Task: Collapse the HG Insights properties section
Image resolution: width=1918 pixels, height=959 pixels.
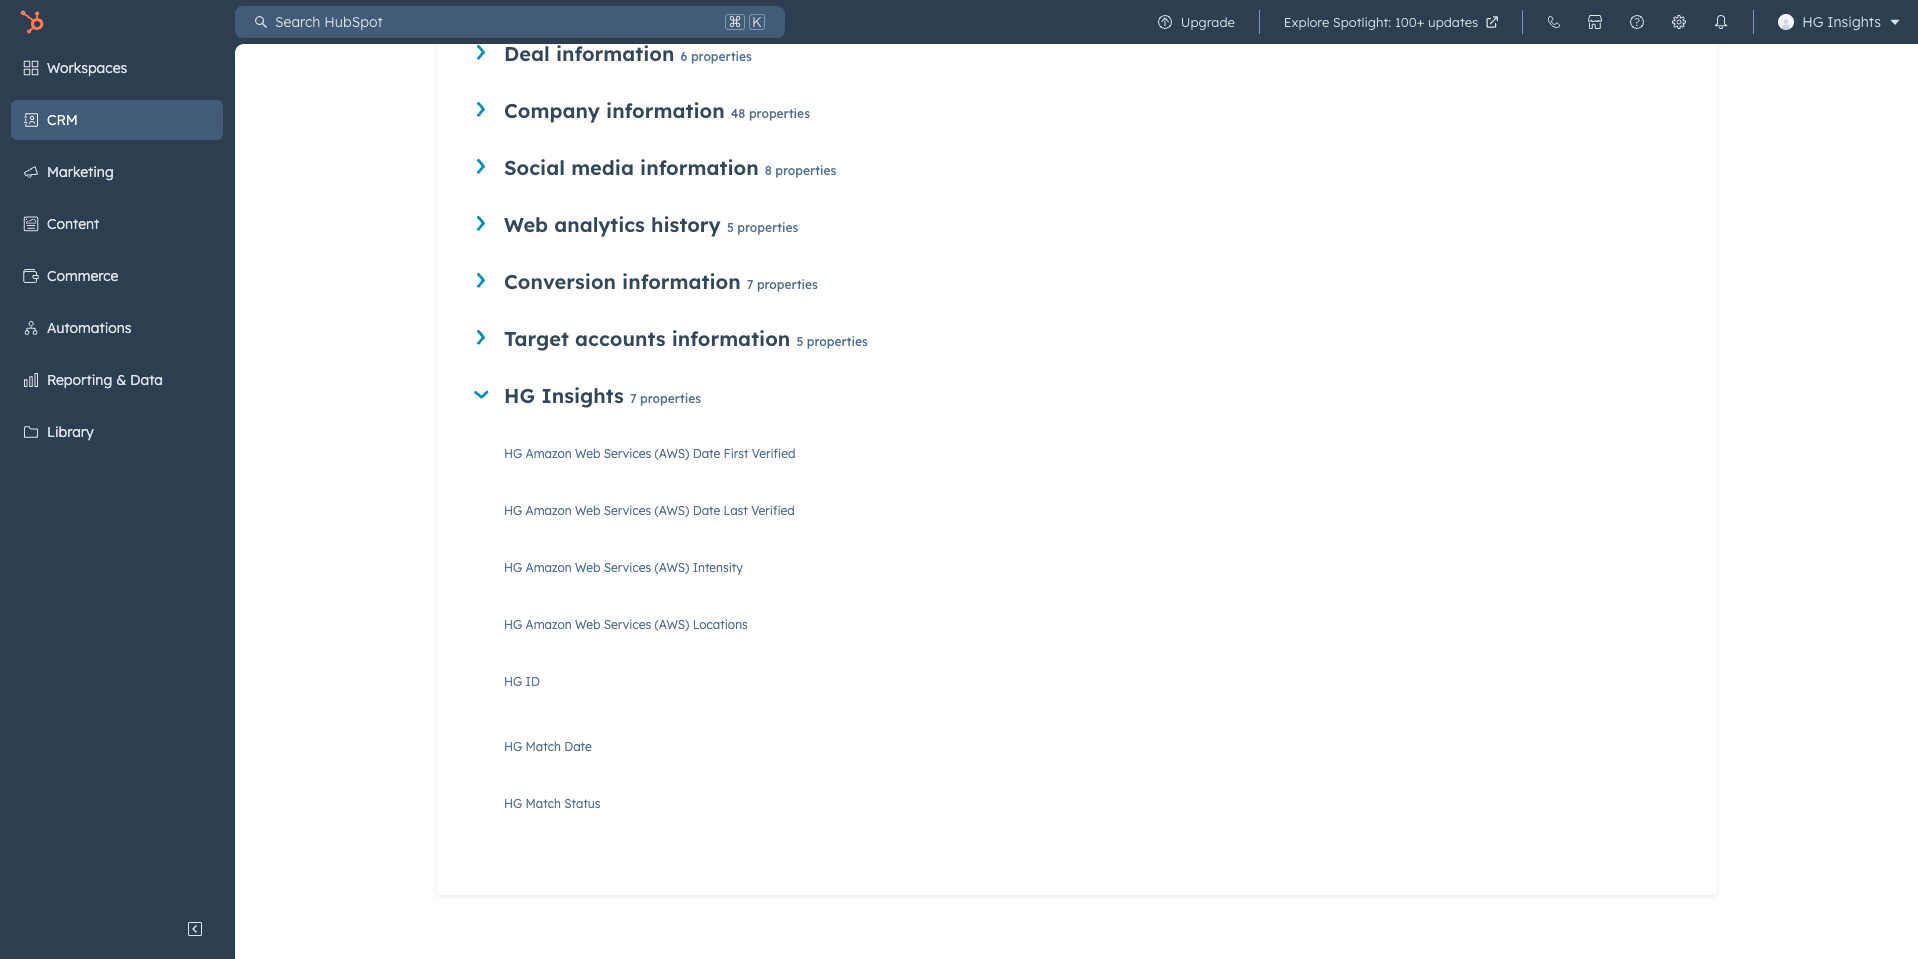Action: coord(481,395)
